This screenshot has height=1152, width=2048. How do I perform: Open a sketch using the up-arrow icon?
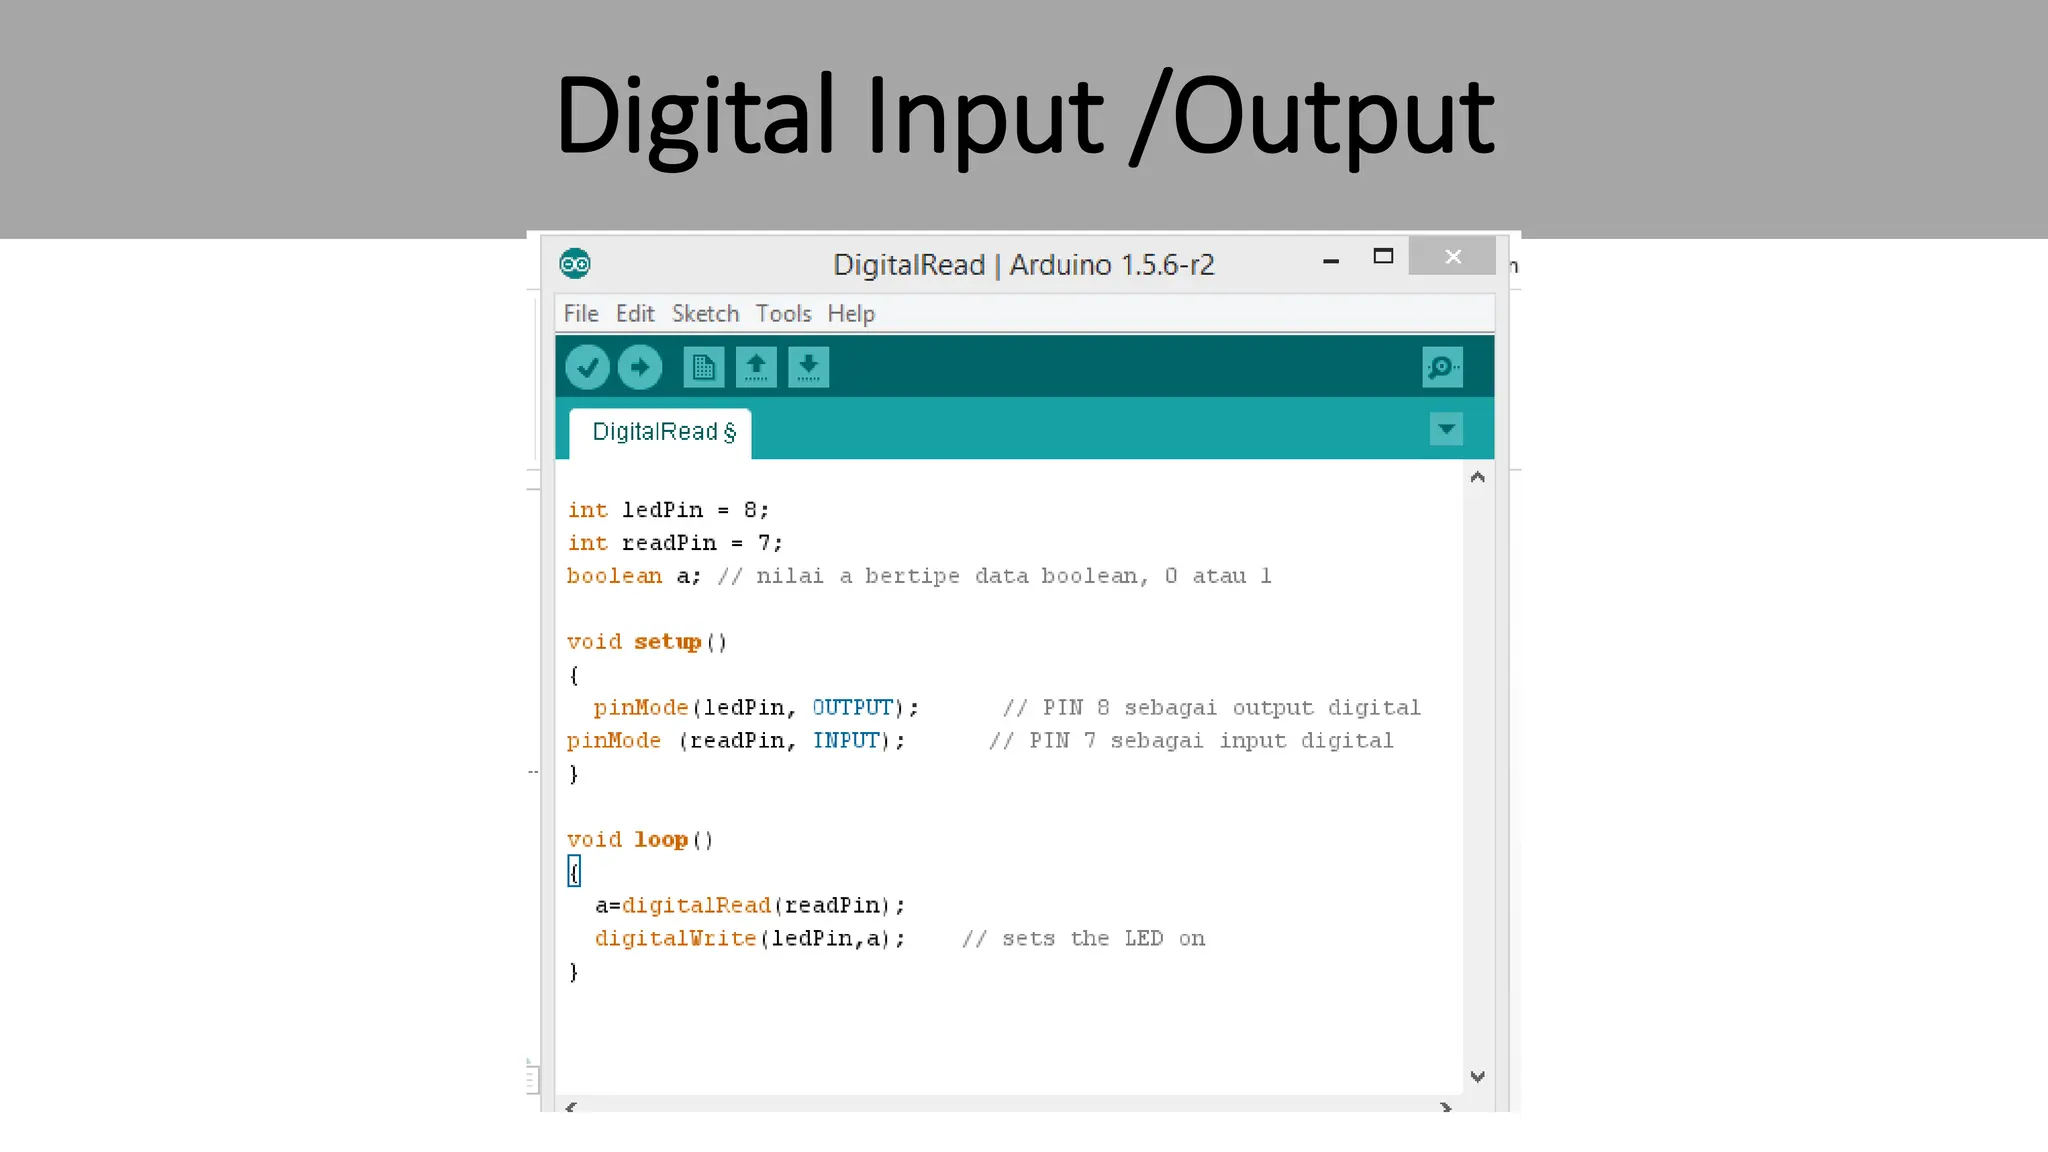click(x=756, y=367)
